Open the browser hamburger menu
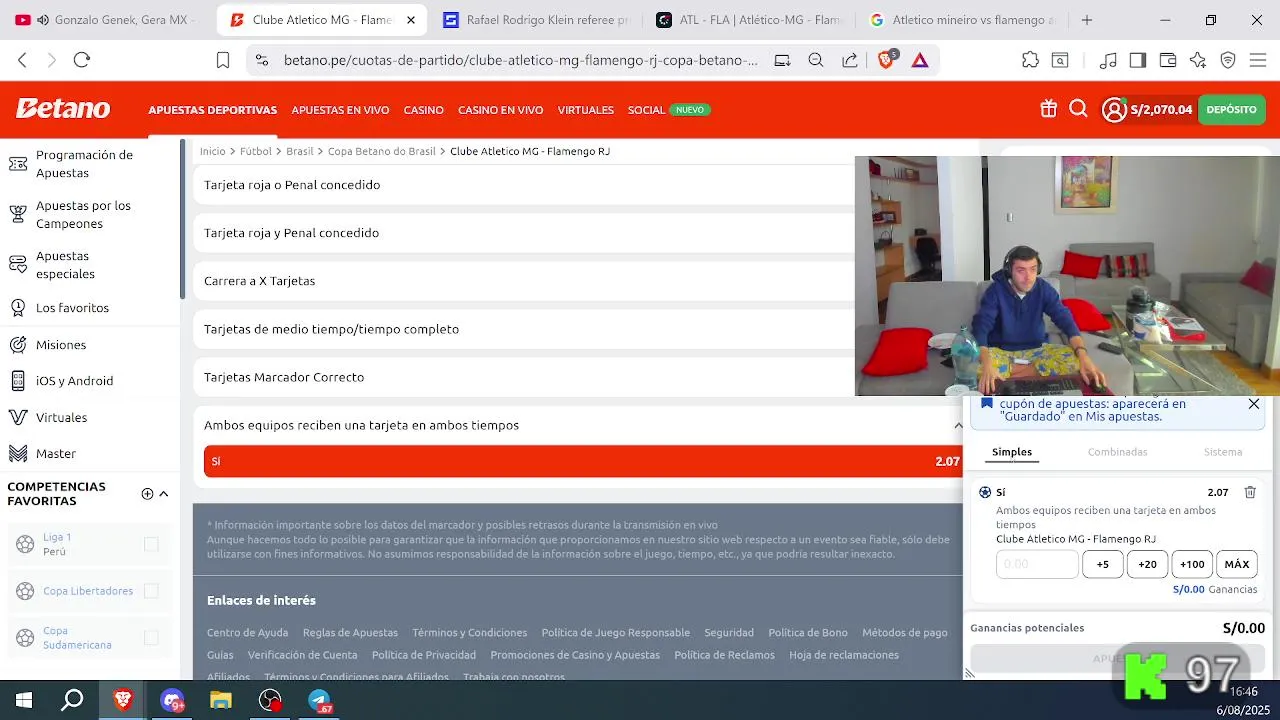Viewport: 1280px width, 720px height. [x=1258, y=60]
